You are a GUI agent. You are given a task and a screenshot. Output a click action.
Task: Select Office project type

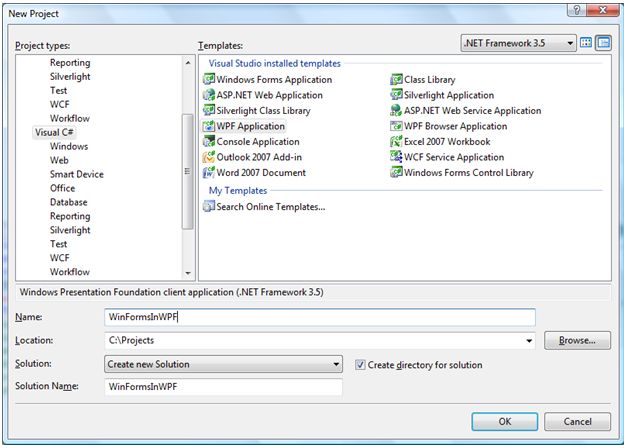pos(62,188)
